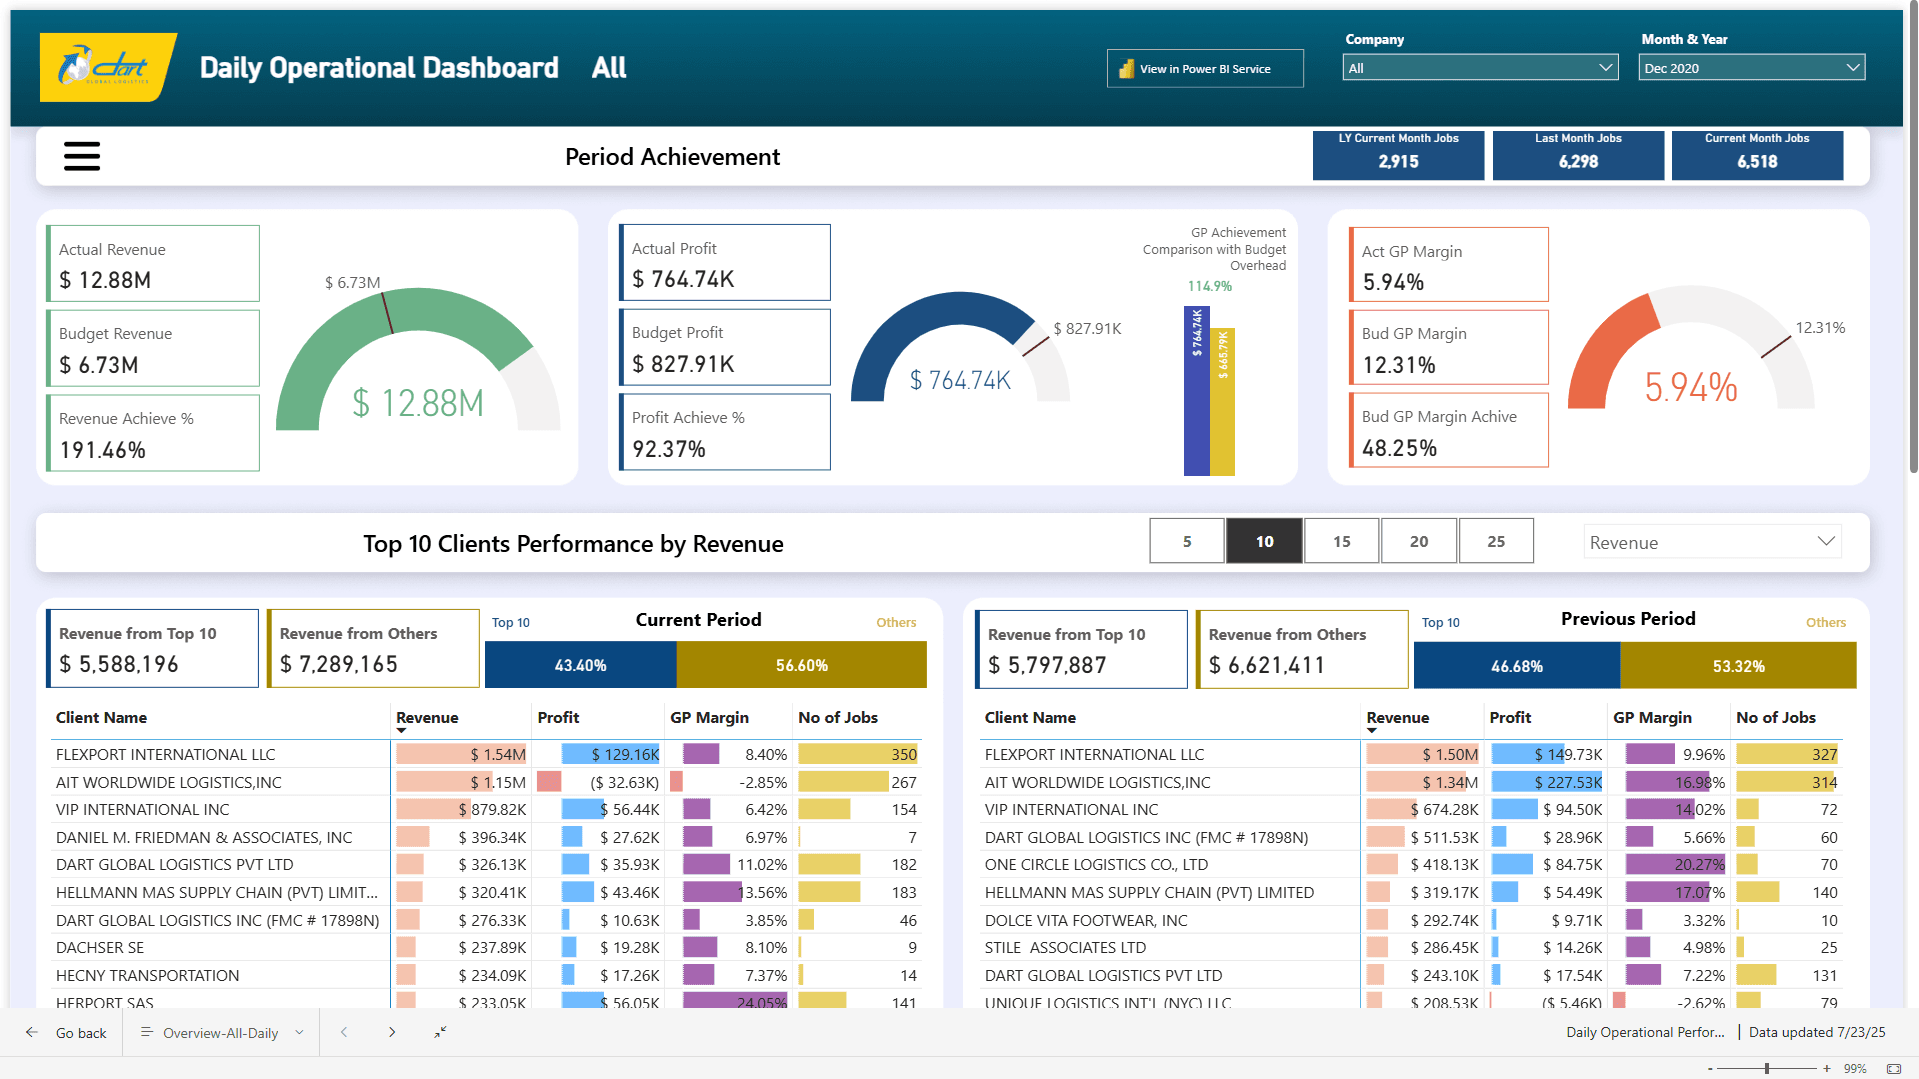
Task: Select DOLCE VITA FOOTWEAR, INC row
Action: [1086, 920]
